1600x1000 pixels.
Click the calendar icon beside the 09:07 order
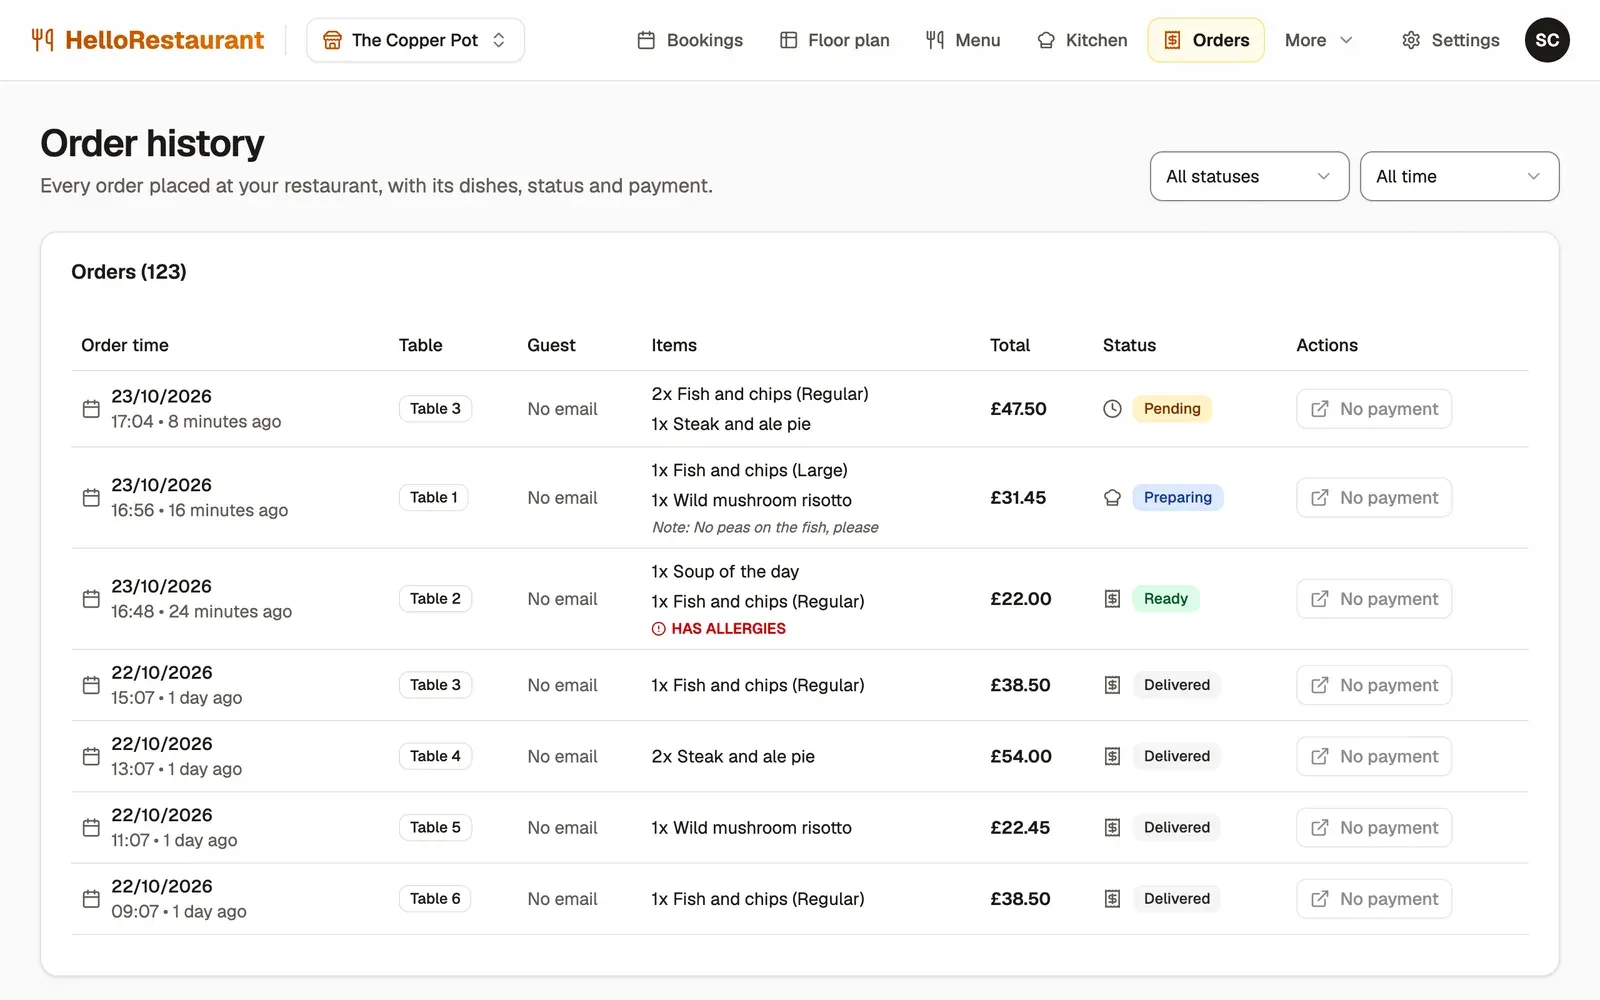pyautogui.click(x=91, y=899)
